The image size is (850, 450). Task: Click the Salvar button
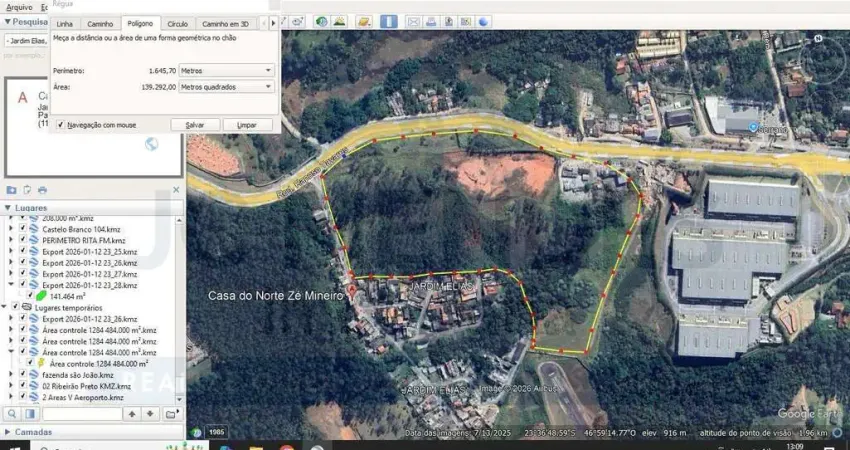pyautogui.click(x=195, y=125)
